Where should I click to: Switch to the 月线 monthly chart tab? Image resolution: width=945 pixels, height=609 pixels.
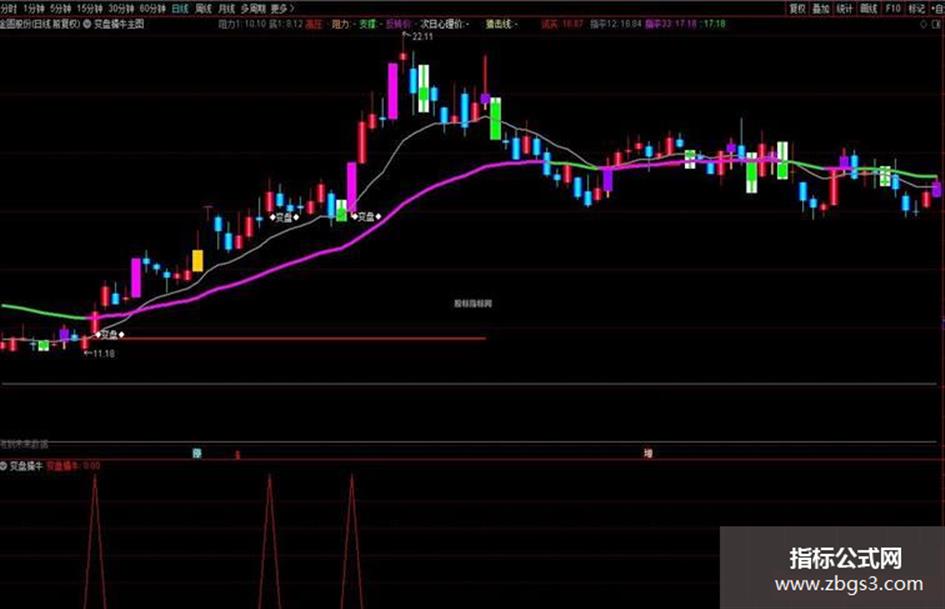(226, 8)
